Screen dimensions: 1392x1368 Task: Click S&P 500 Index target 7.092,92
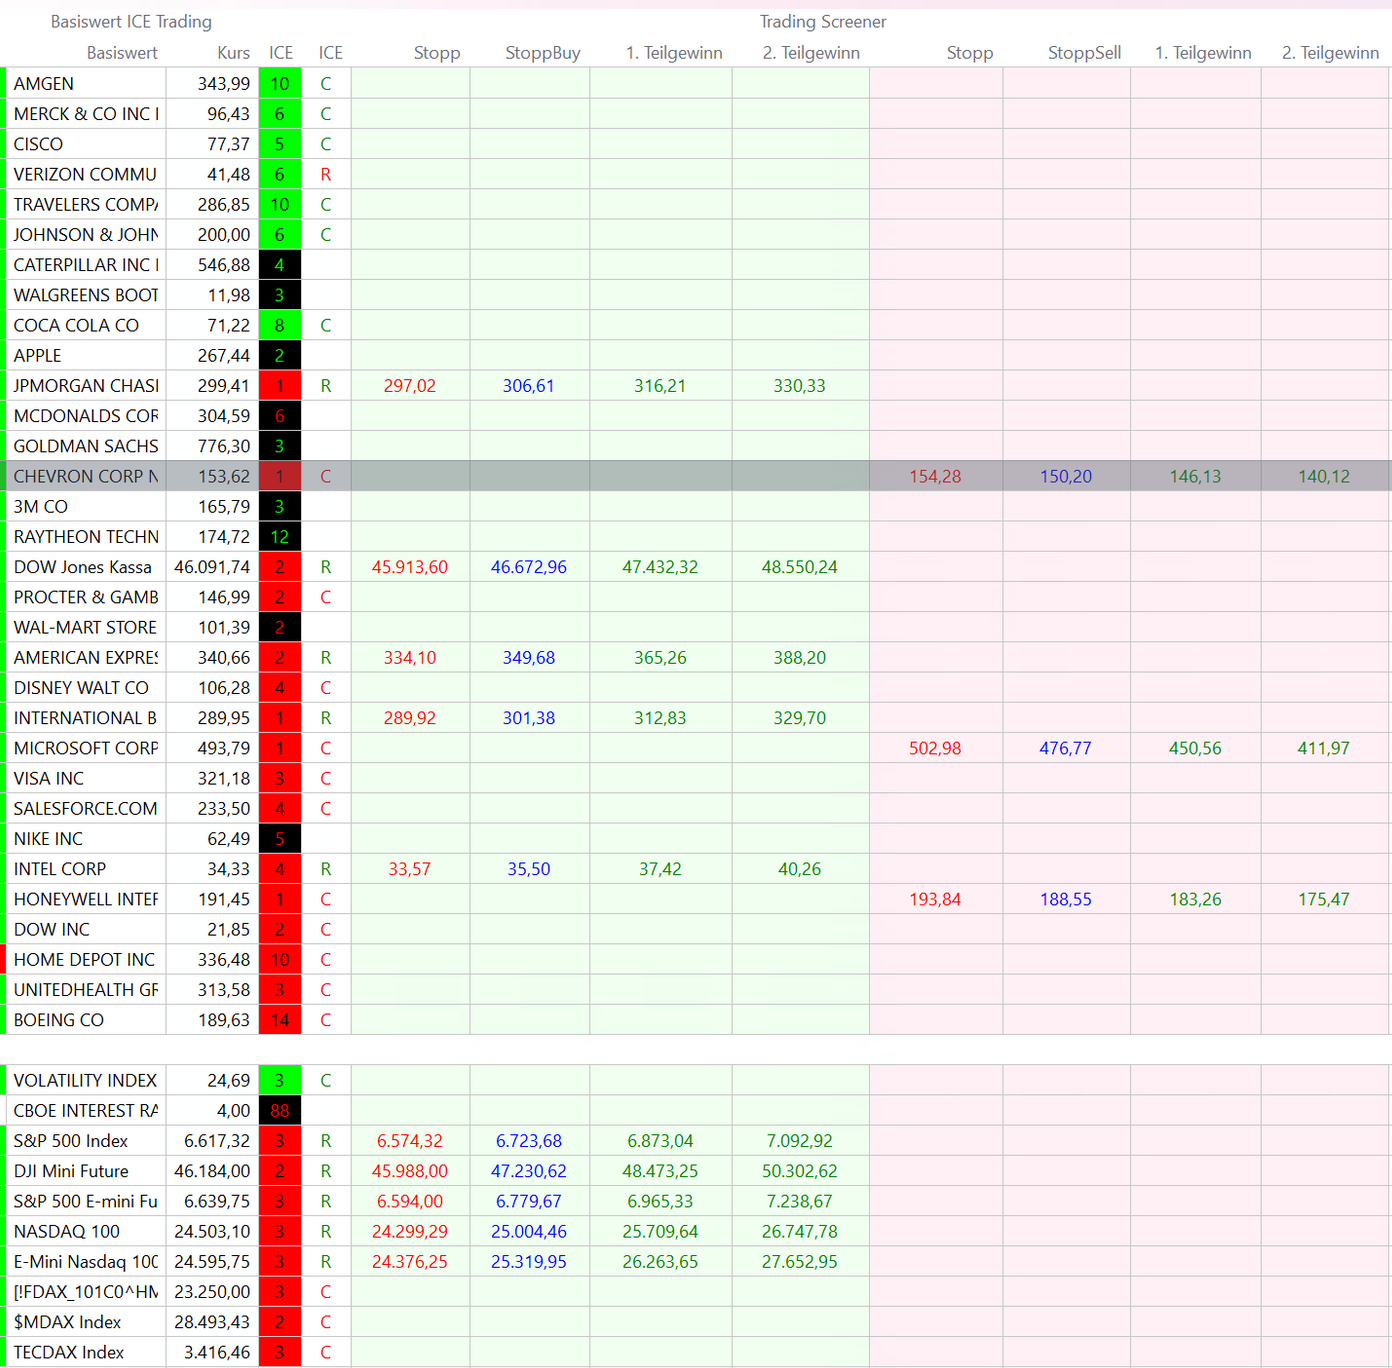tap(799, 1141)
